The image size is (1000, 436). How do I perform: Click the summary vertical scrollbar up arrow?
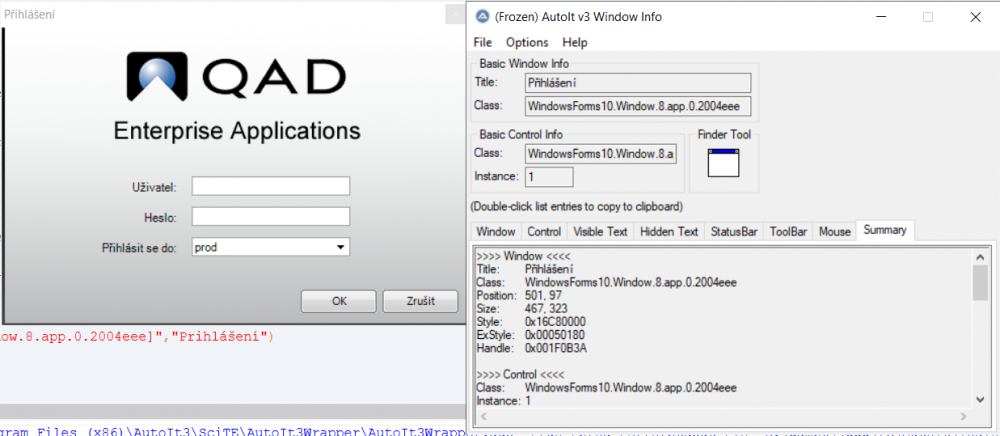click(980, 256)
